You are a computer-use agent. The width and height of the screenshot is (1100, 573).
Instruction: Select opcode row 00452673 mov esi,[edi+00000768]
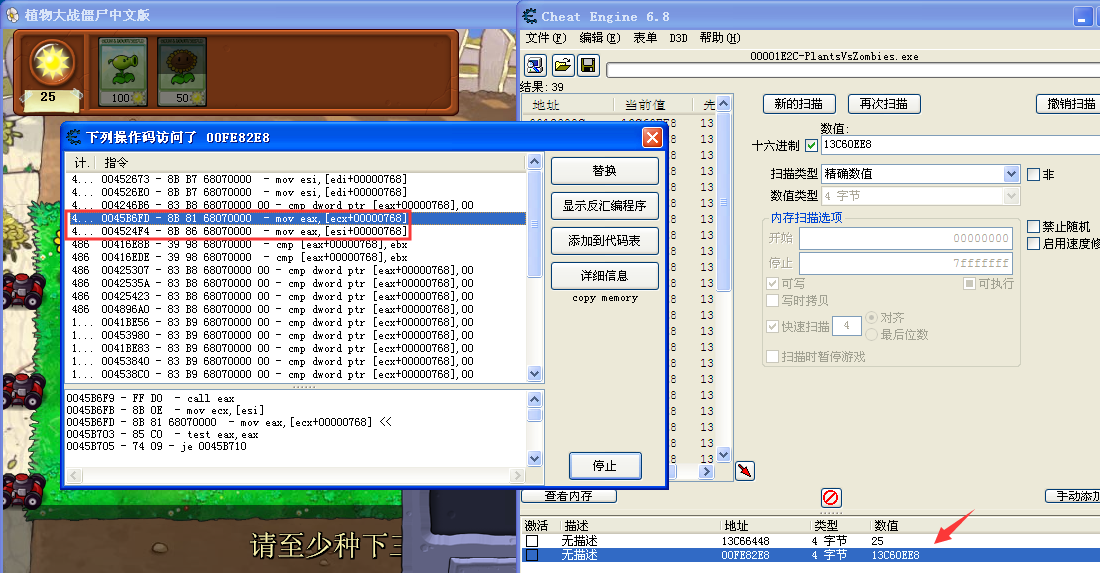[295, 179]
